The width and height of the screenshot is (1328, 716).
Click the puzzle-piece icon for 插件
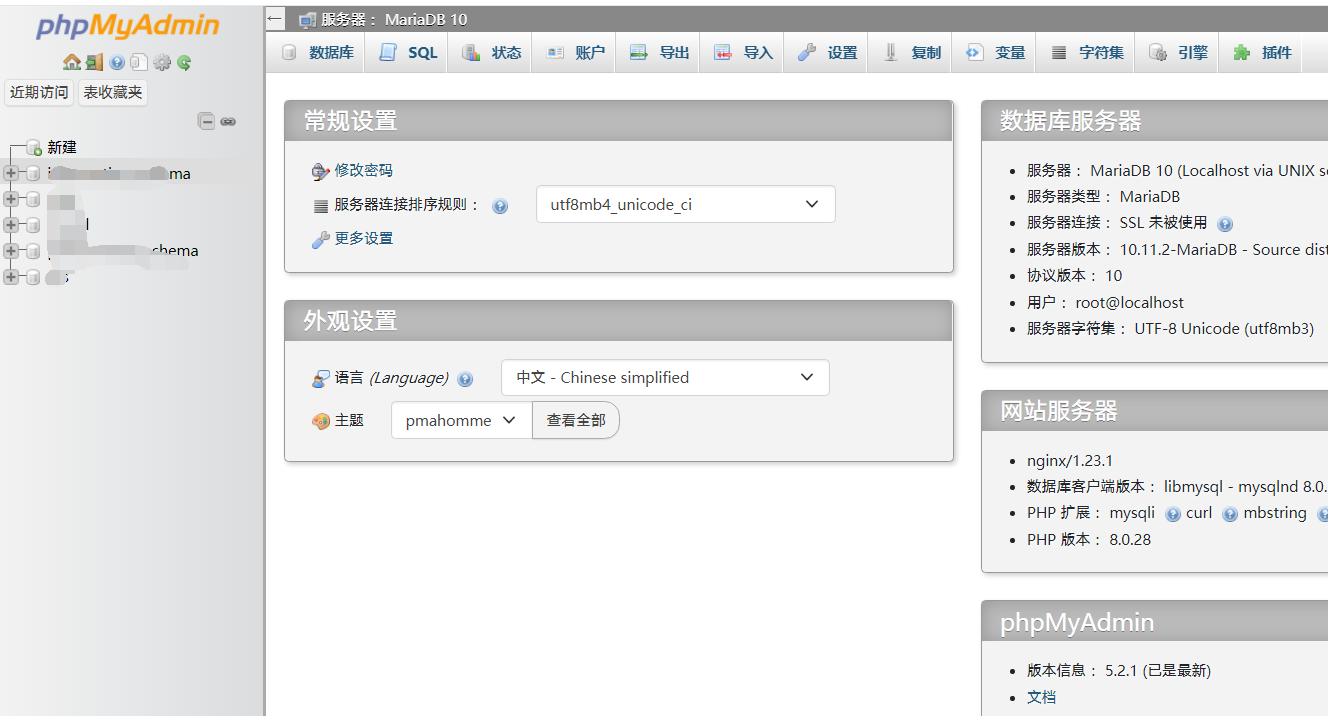tap(1241, 53)
